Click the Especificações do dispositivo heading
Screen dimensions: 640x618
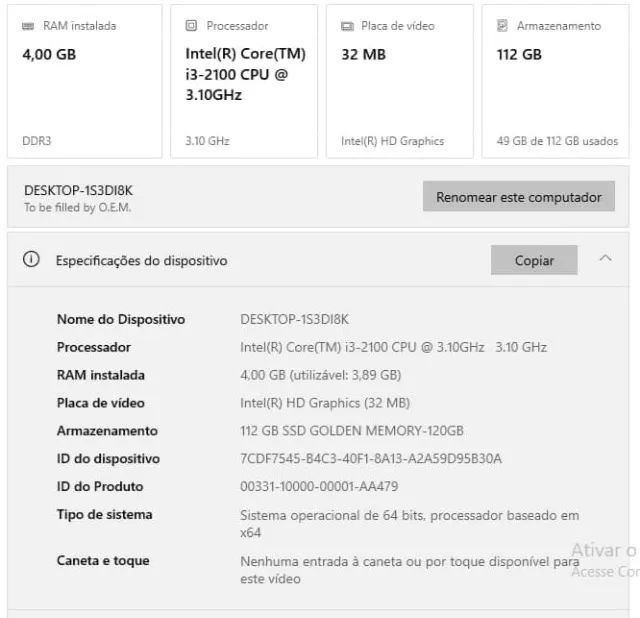pyautogui.click(x=141, y=261)
